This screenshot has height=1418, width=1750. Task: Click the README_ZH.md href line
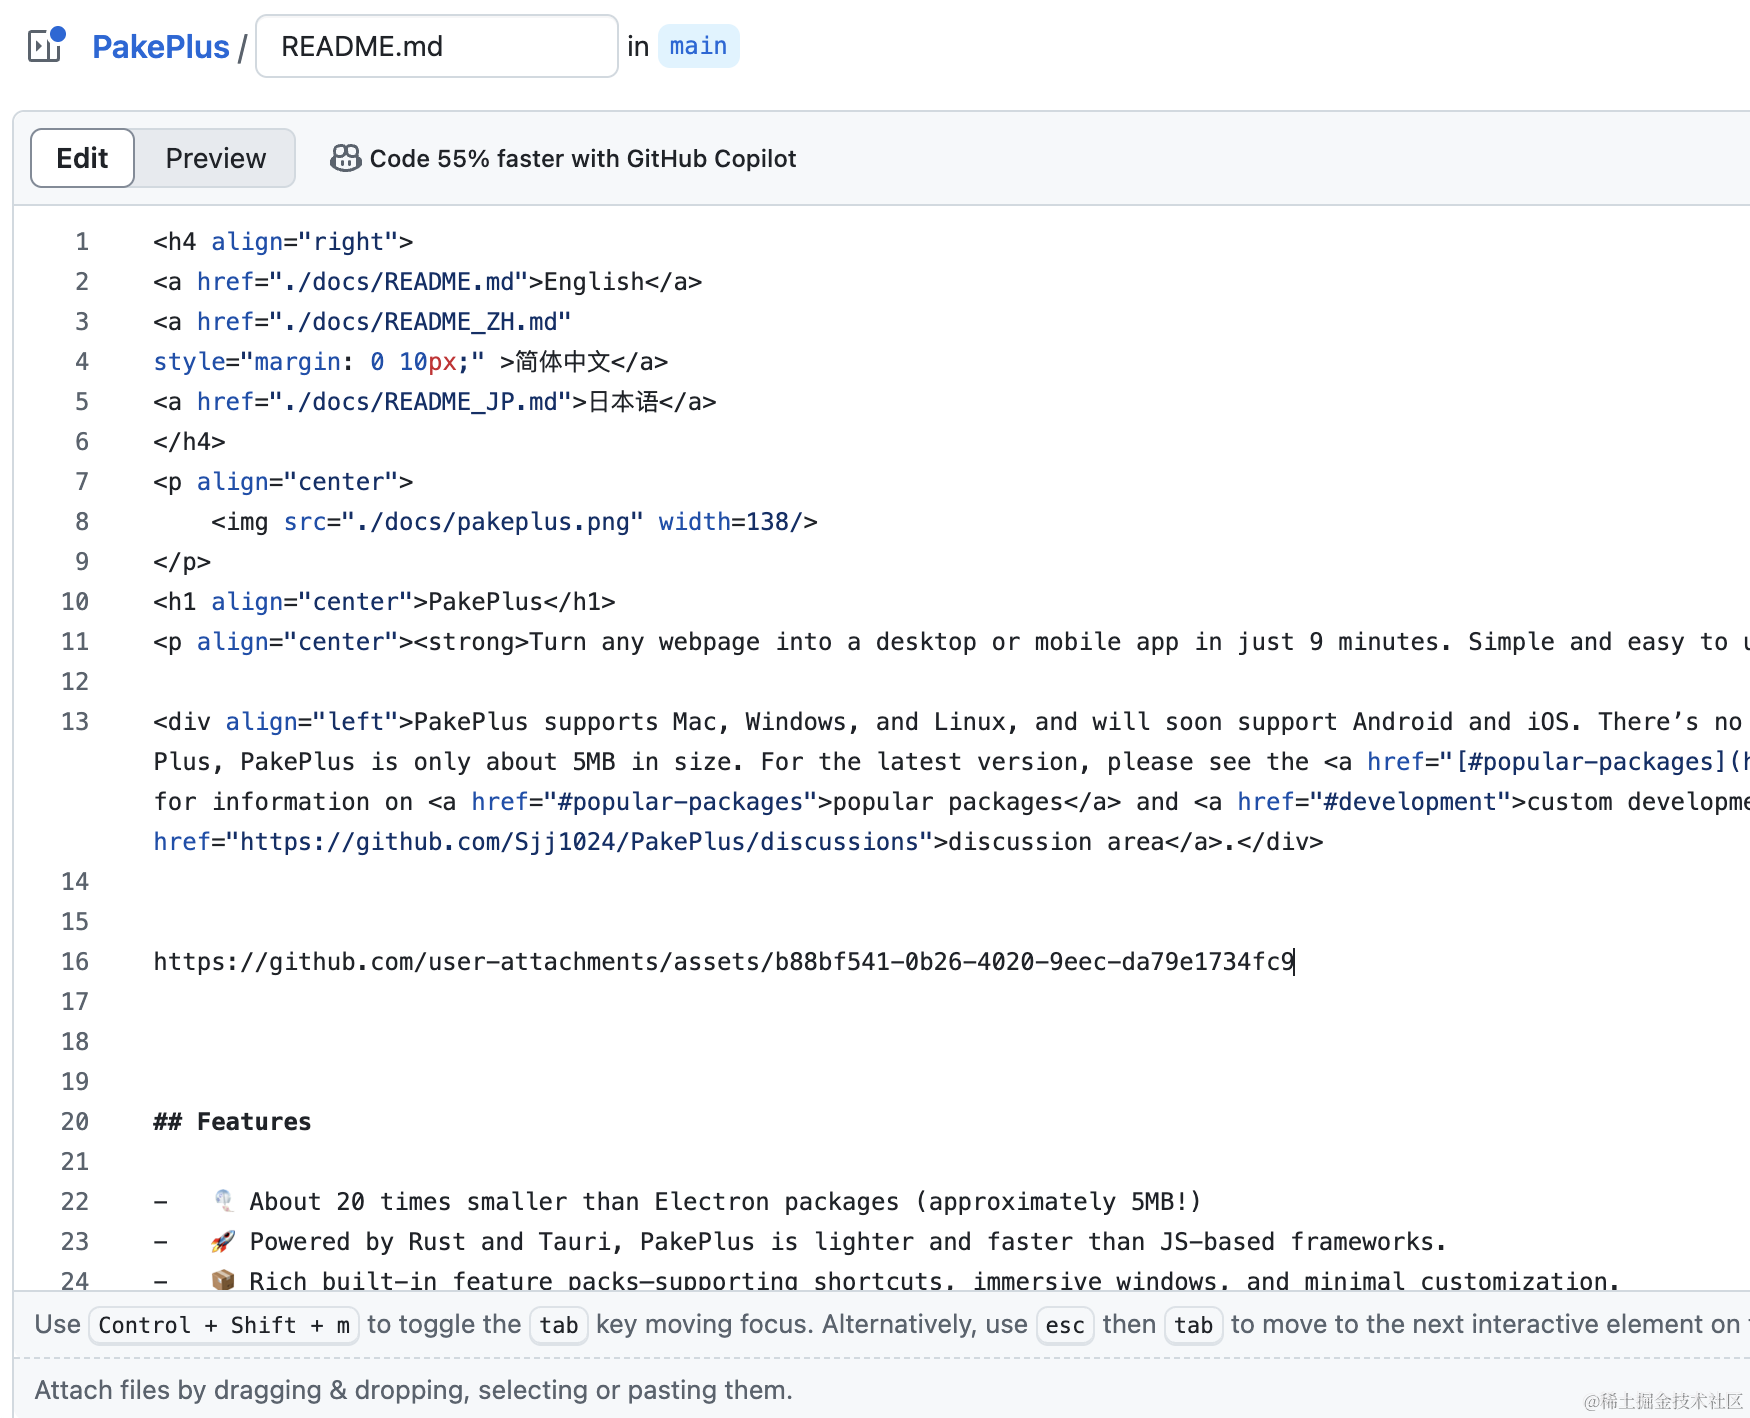coord(362,322)
